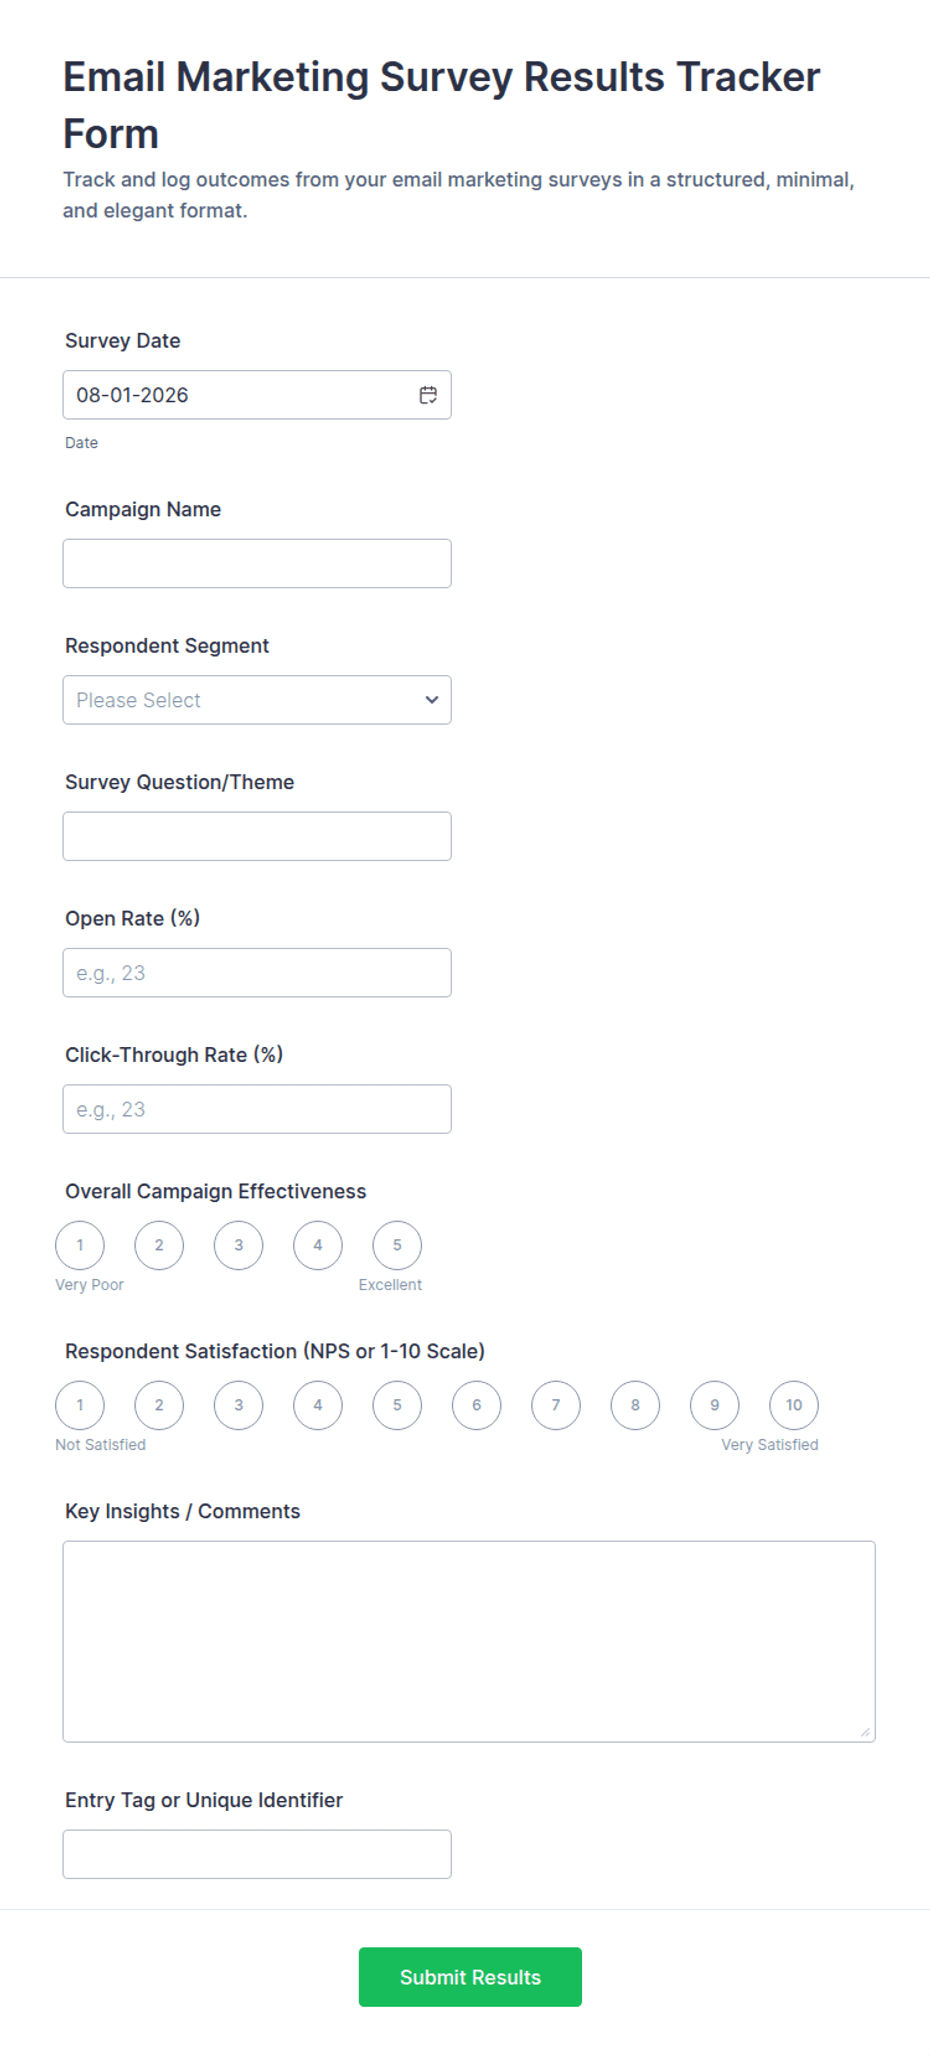Image resolution: width=930 pixels, height=2056 pixels.
Task: Click the Click-Through Rate (%) input
Action: click(257, 1109)
